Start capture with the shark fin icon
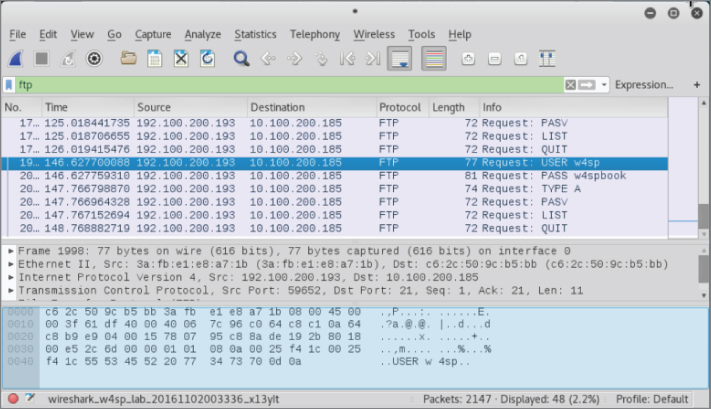The width and height of the screenshot is (711, 409). 16,58
